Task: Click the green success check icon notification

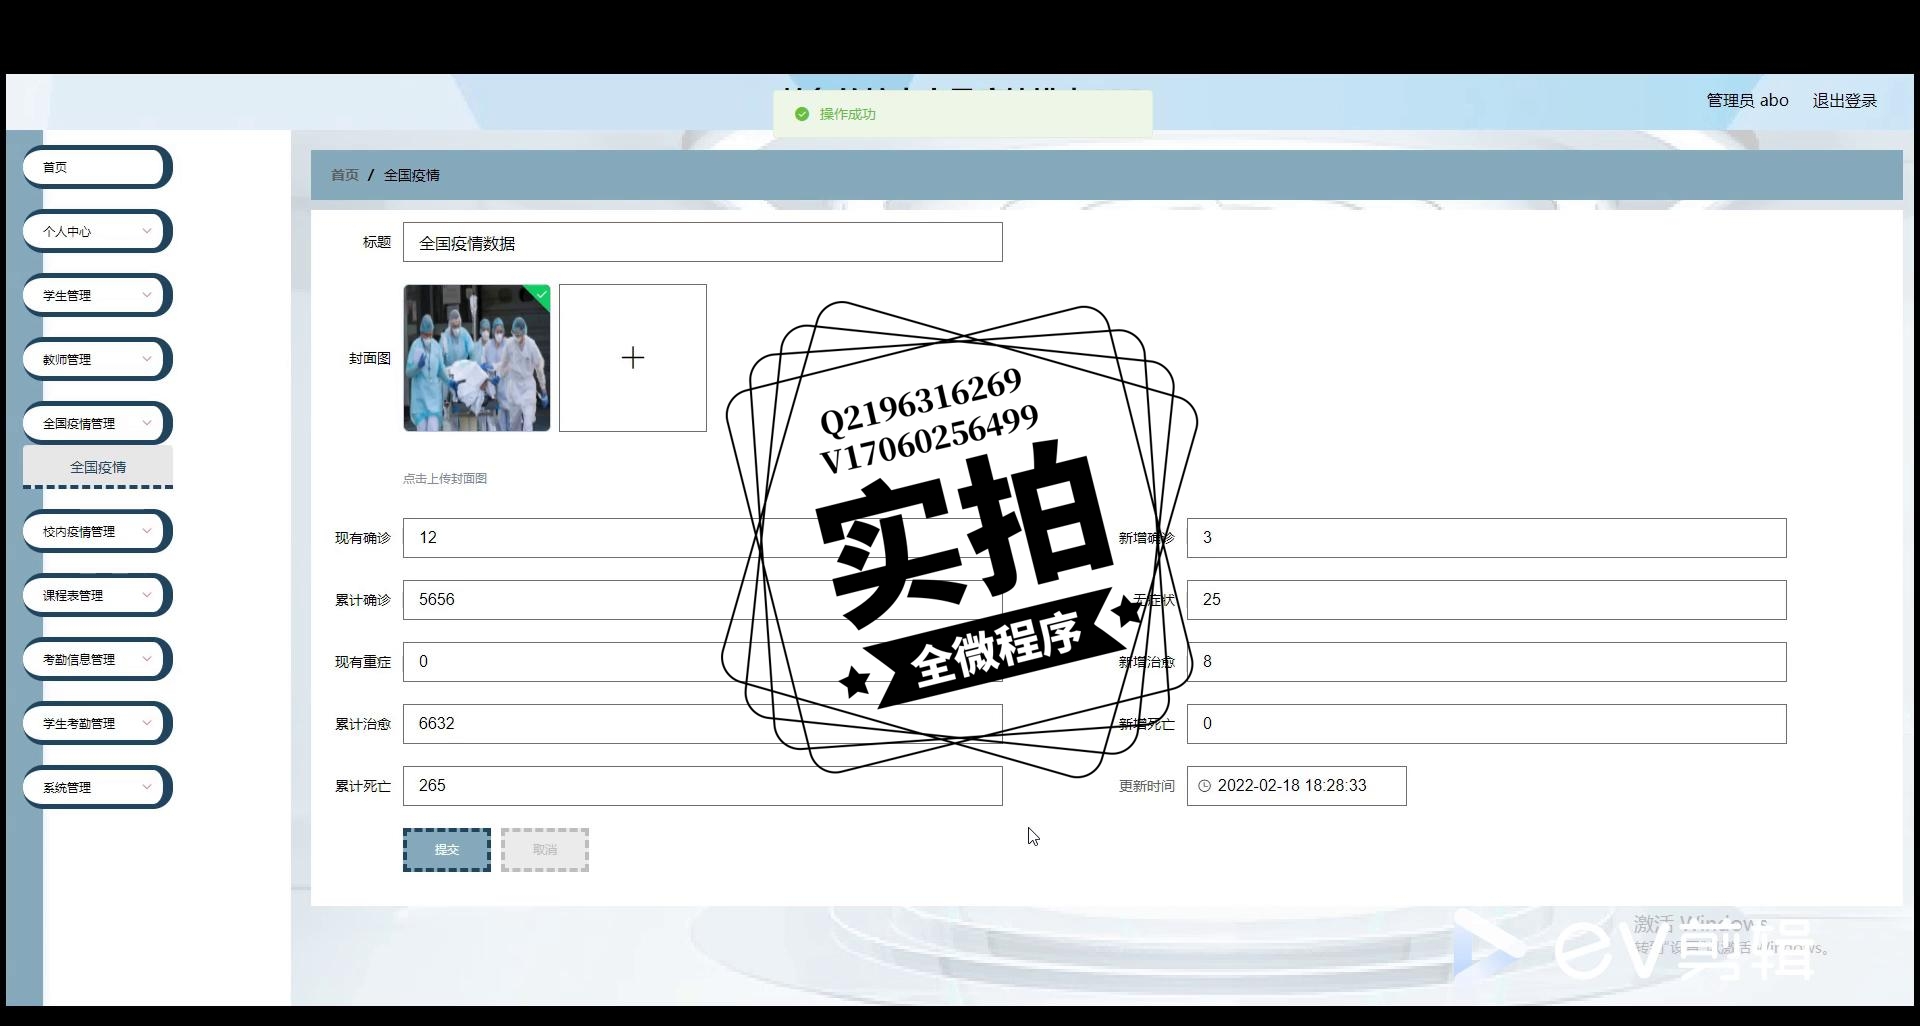Action: coord(801,114)
